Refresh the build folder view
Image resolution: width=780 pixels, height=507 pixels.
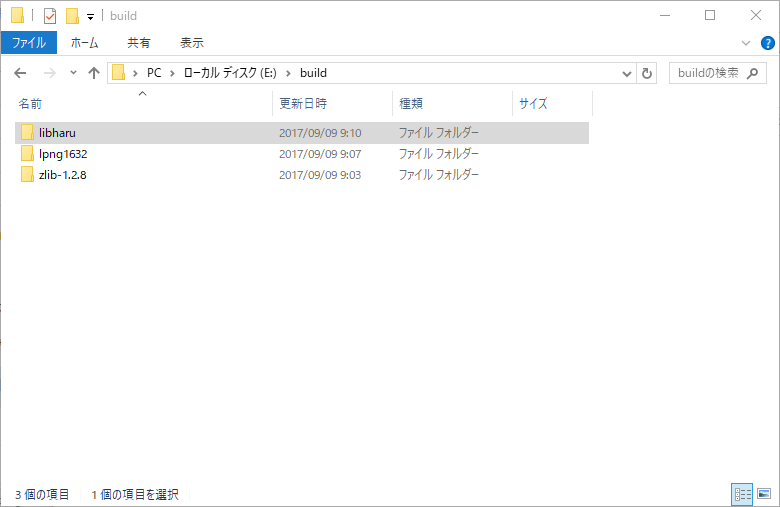(x=647, y=74)
